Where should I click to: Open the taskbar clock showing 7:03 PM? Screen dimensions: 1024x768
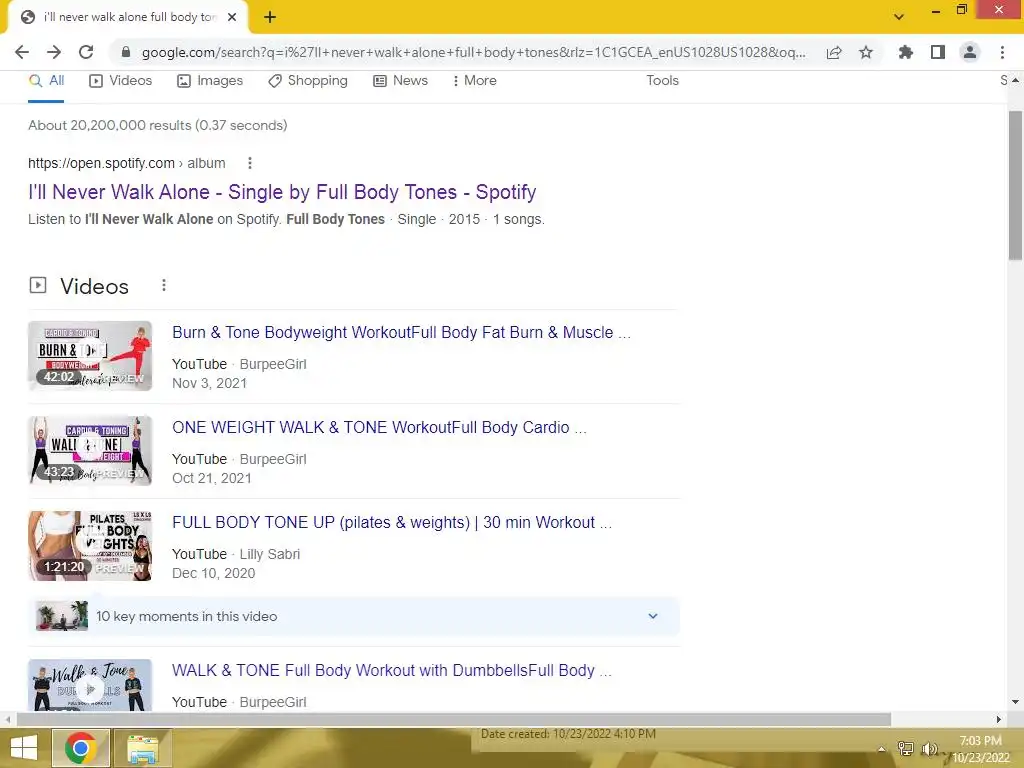(x=980, y=749)
